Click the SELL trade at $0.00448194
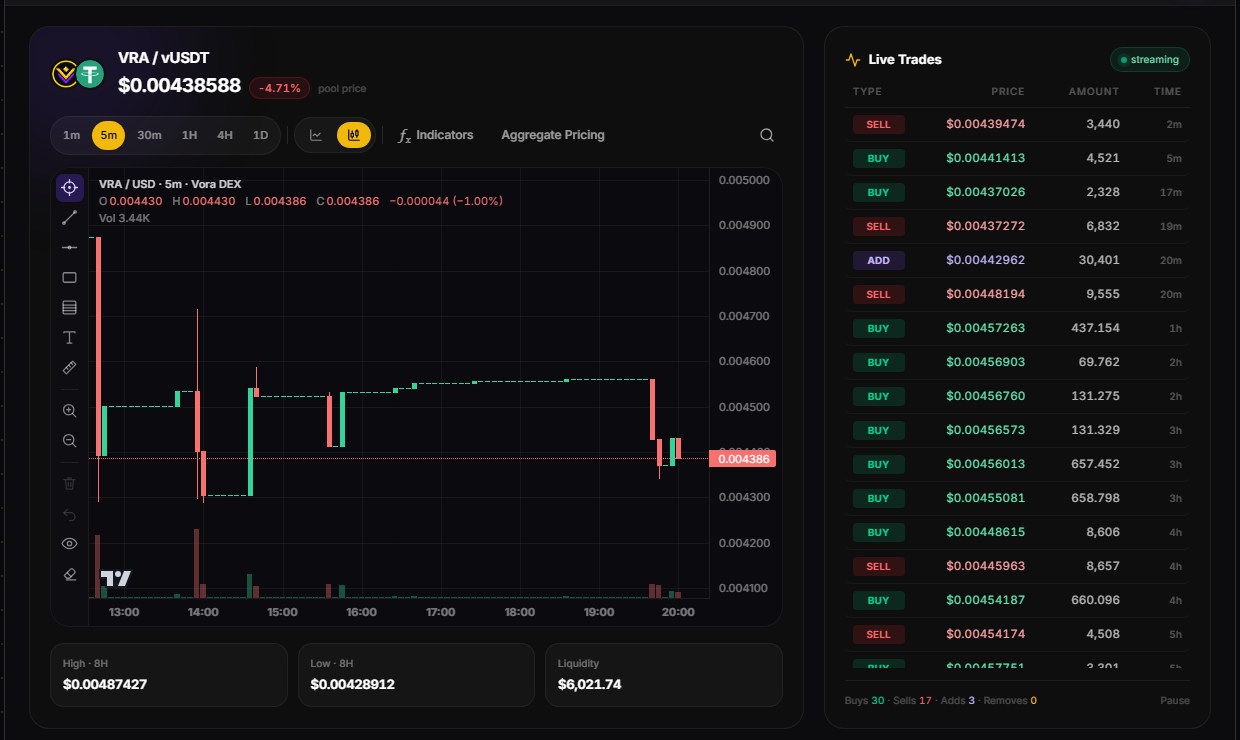1240x740 pixels. (1017, 294)
